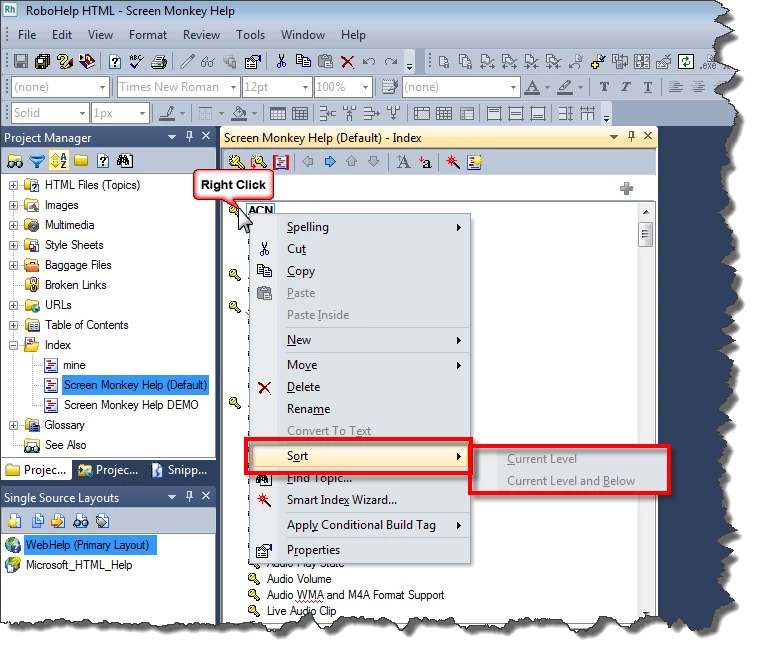Click the Smart Index Wizard icon in Index toolbar
This screenshot has height=656, width=761.
click(453, 162)
